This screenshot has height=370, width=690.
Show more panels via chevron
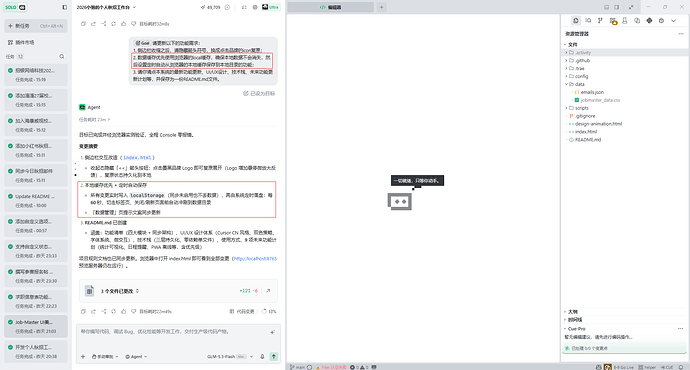click(x=673, y=21)
